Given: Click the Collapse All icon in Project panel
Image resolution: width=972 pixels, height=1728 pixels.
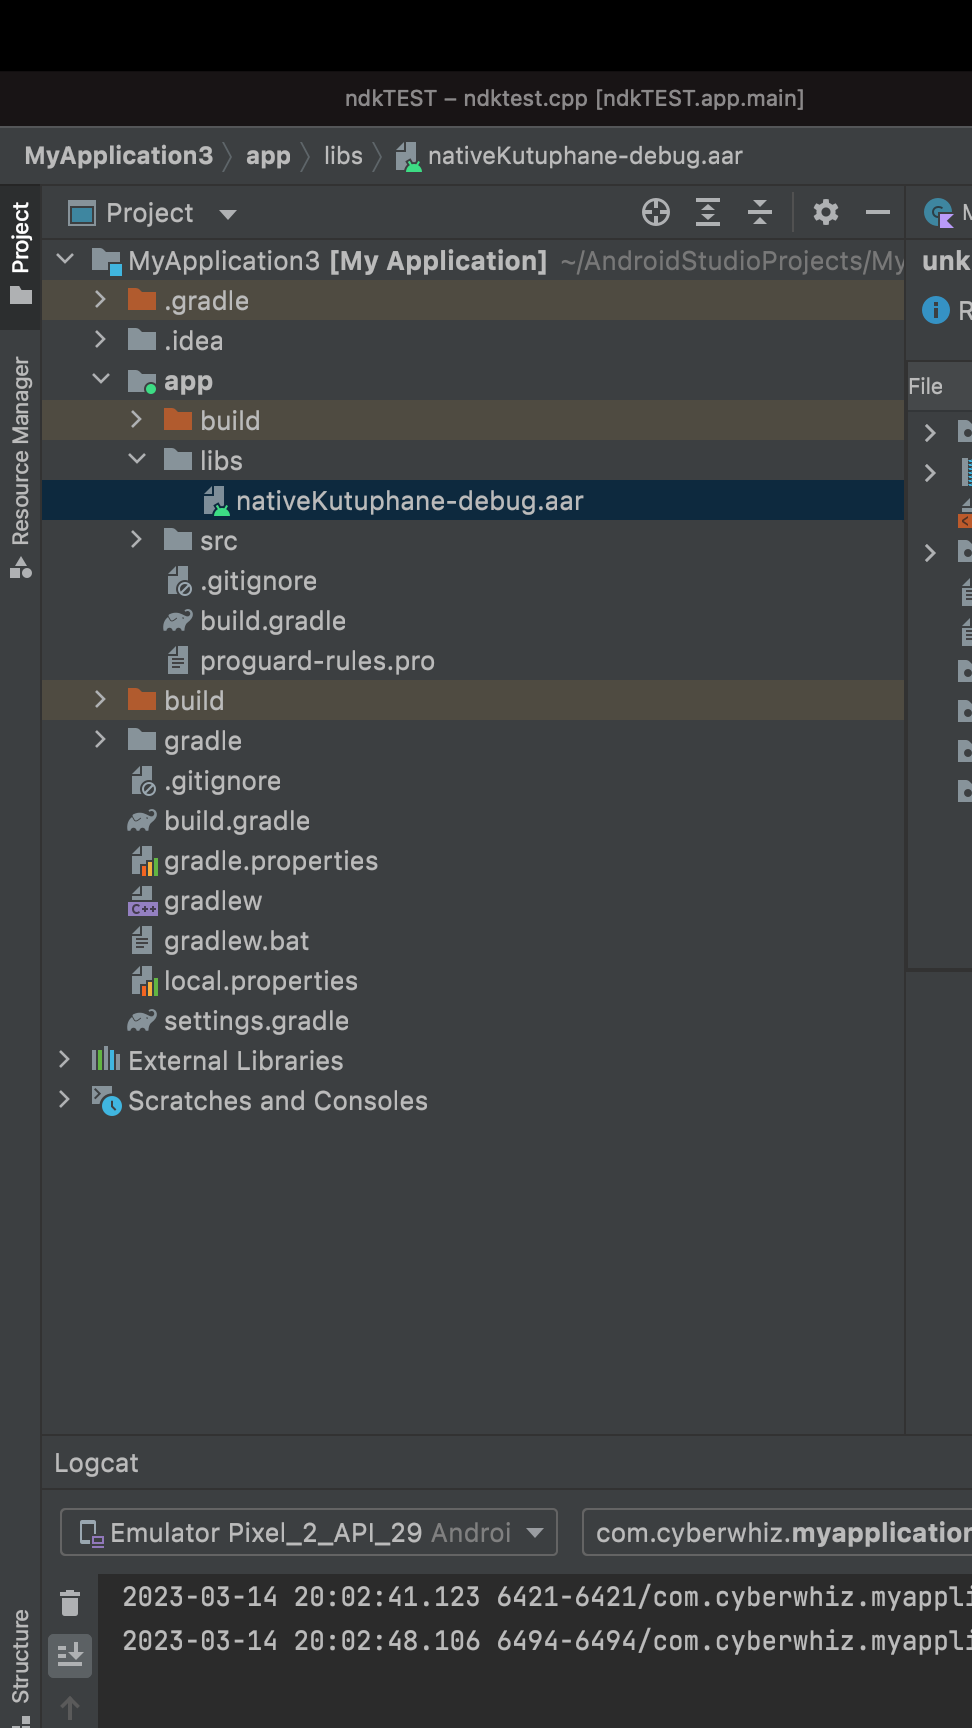Looking at the screenshot, I should coord(760,212).
